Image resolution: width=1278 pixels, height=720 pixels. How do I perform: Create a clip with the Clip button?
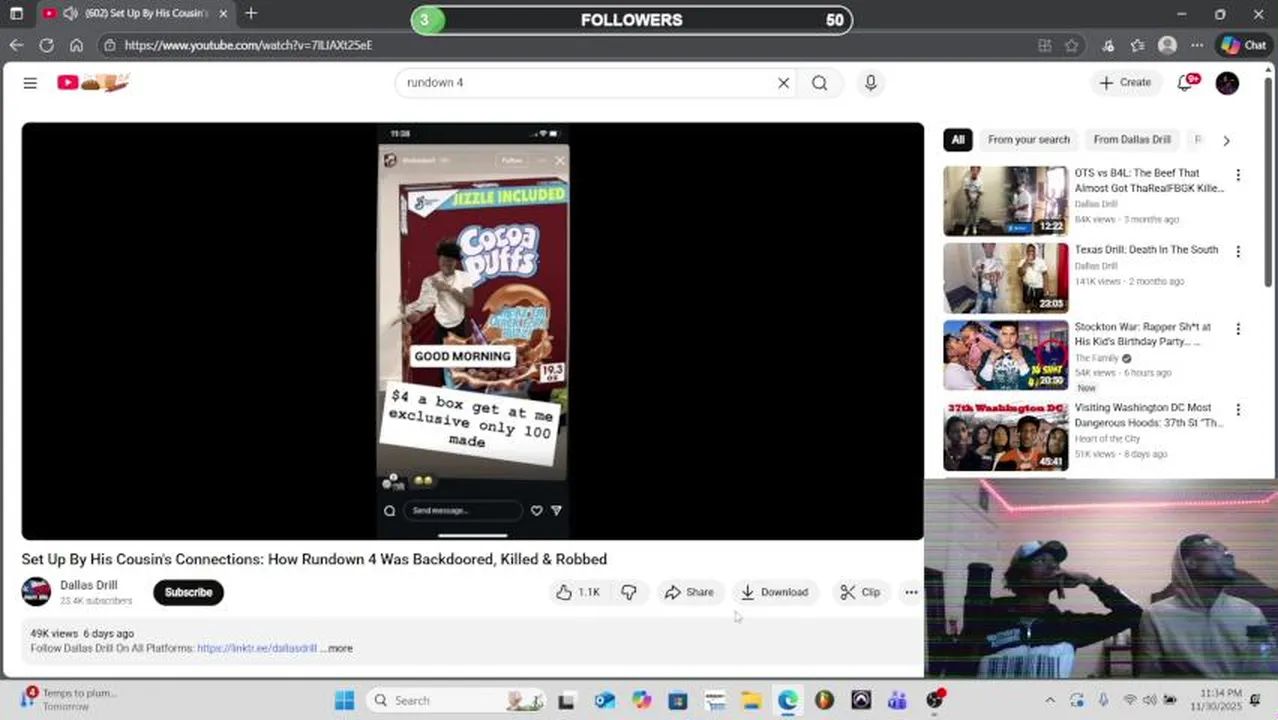[x=860, y=592]
